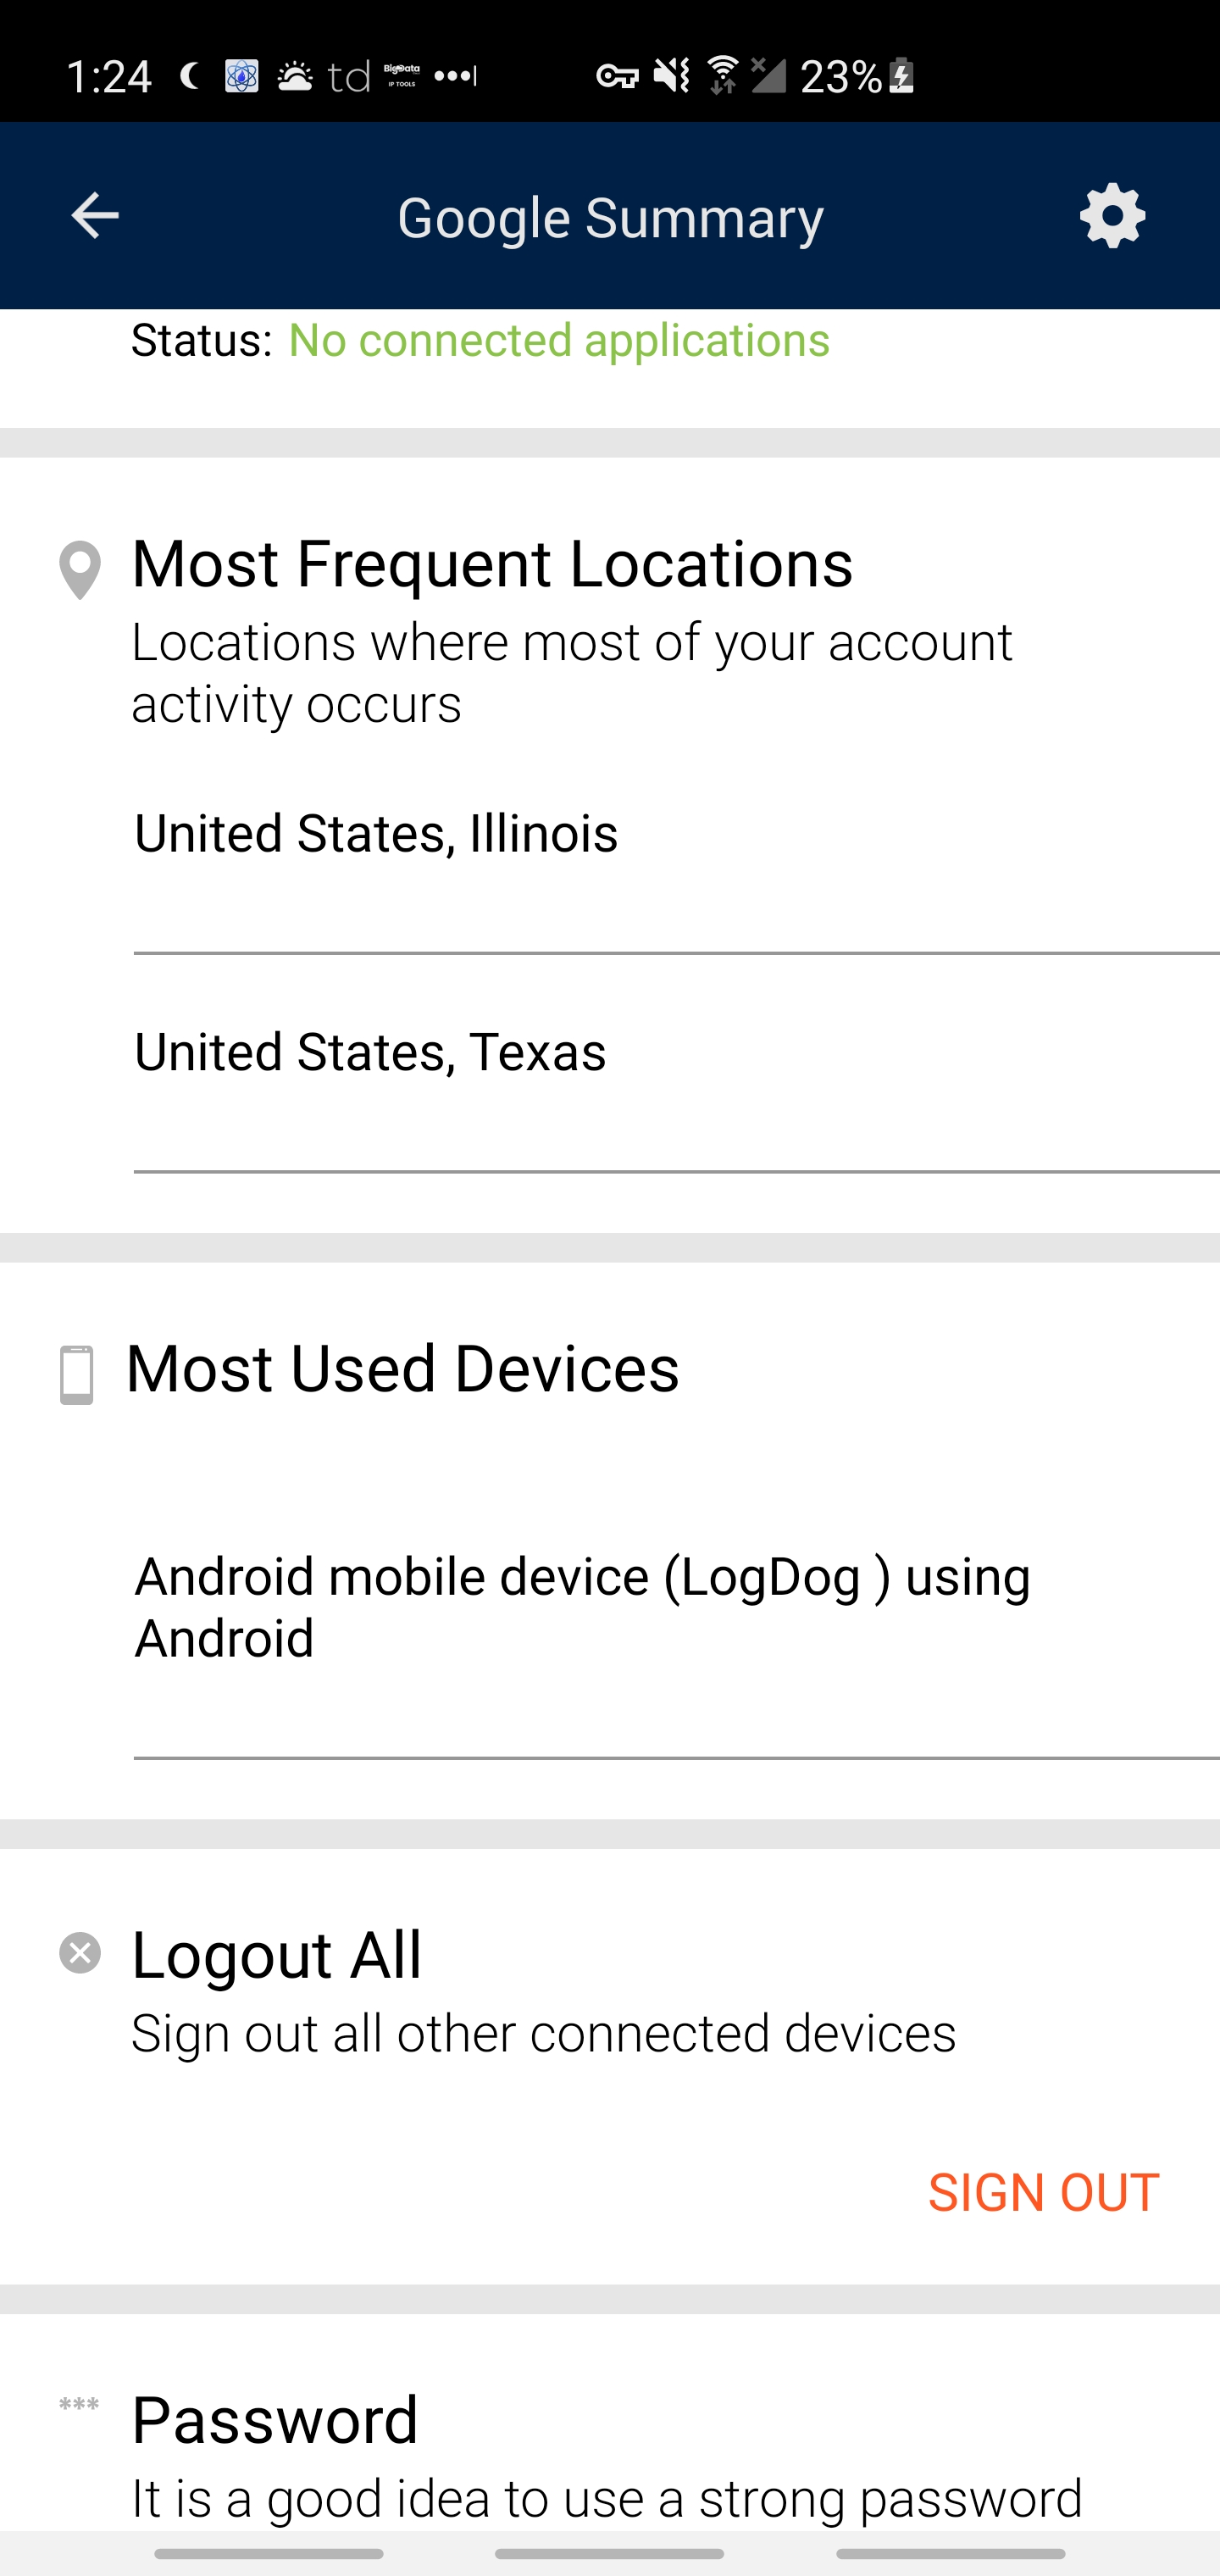Tap the Password section heading

(x=275, y=2420)
